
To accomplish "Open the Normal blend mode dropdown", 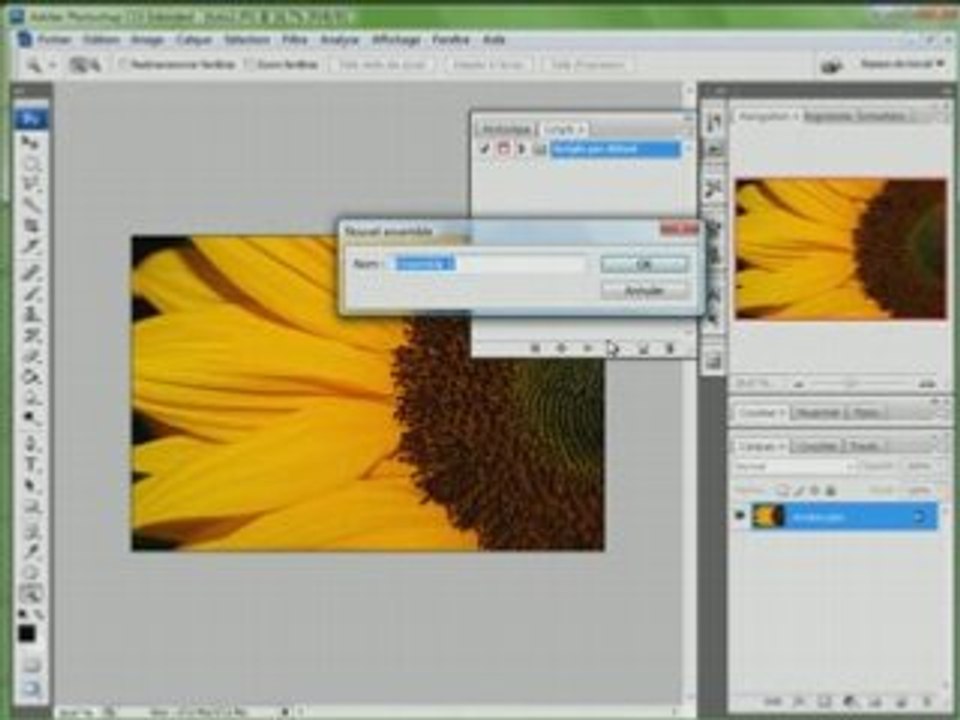I will pyautogui.click(x=794, y=467).
